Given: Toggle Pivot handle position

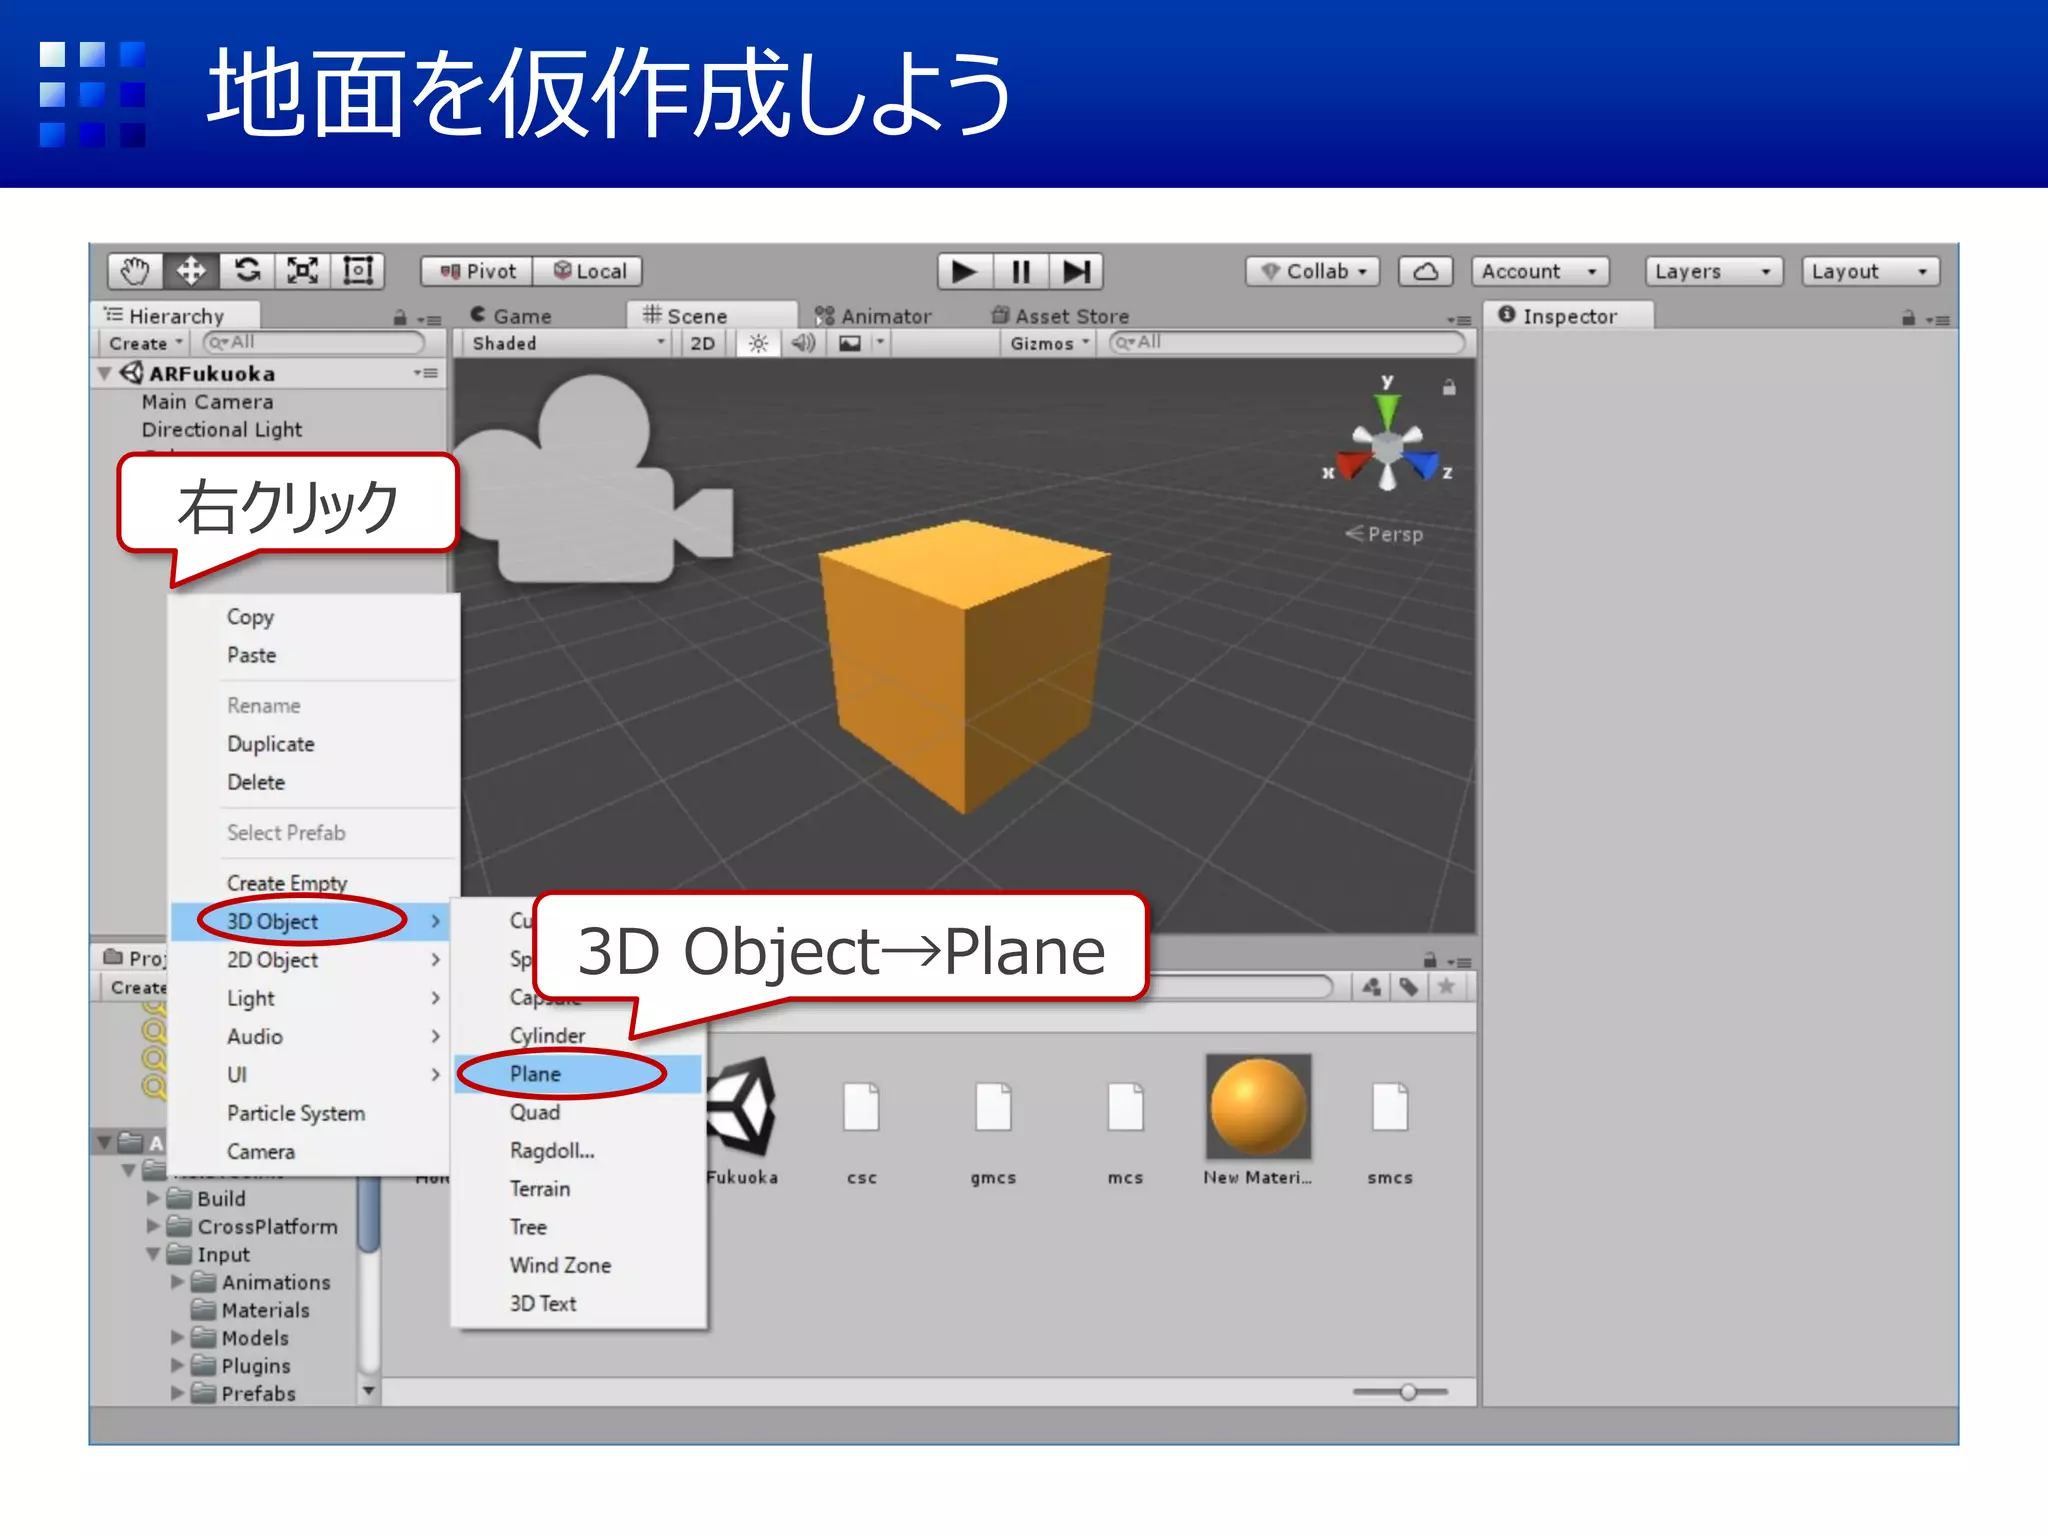Looking at the screenshot, I should click(x=477, y=271).
